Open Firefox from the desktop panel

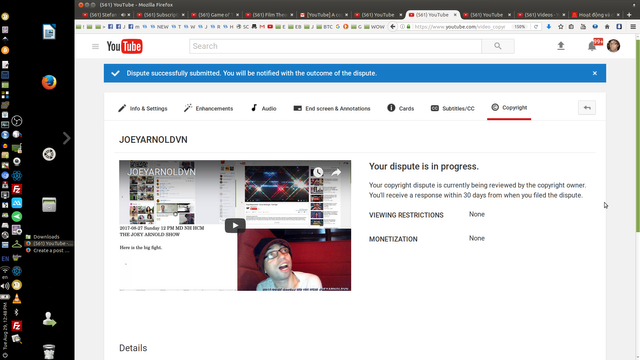(49, 82)
